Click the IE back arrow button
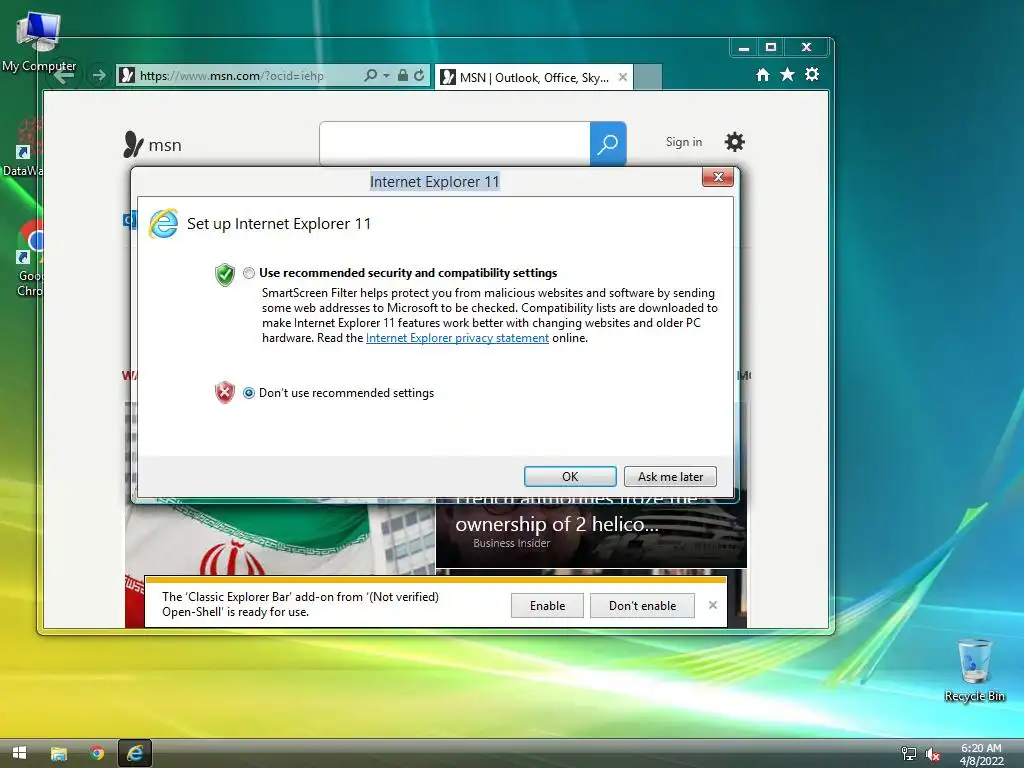 [63, 76]
